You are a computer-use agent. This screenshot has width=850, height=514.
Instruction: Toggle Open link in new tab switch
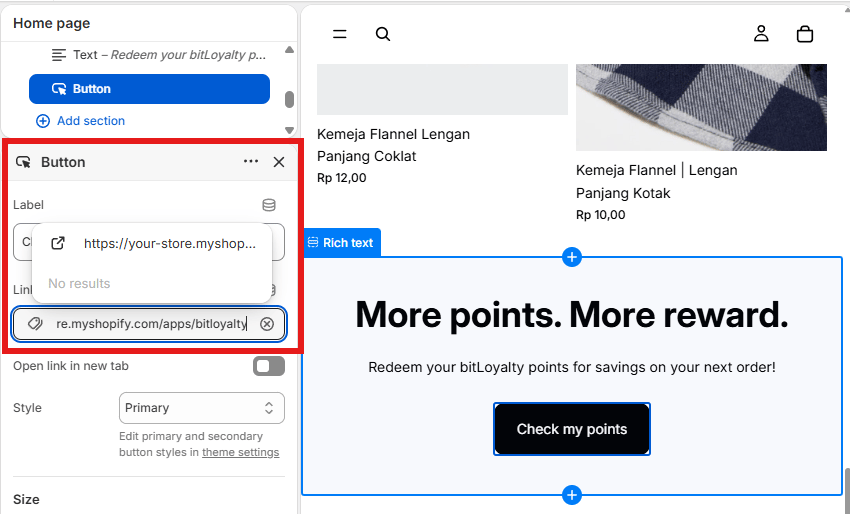[268, 366]
